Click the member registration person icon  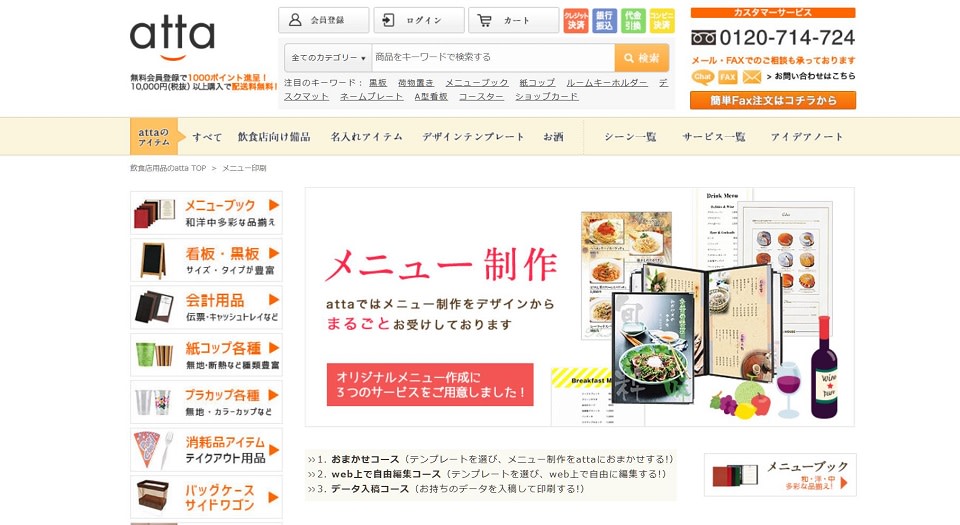pyautogui.click(x=295, y=20)
